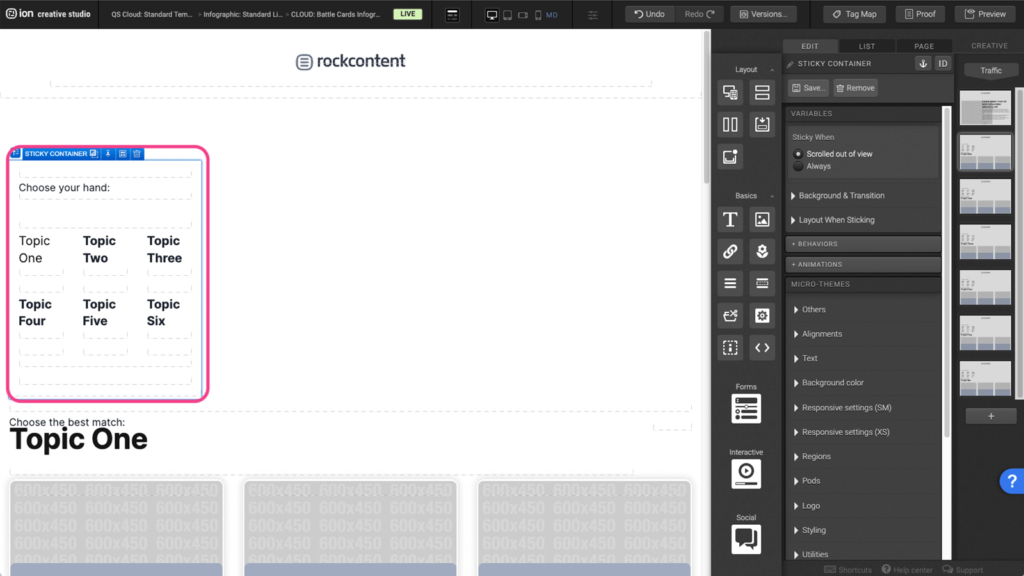This screenshot has height=576, width=1024.
Task: Insert an HTML code element
Action: click(761, 347)
